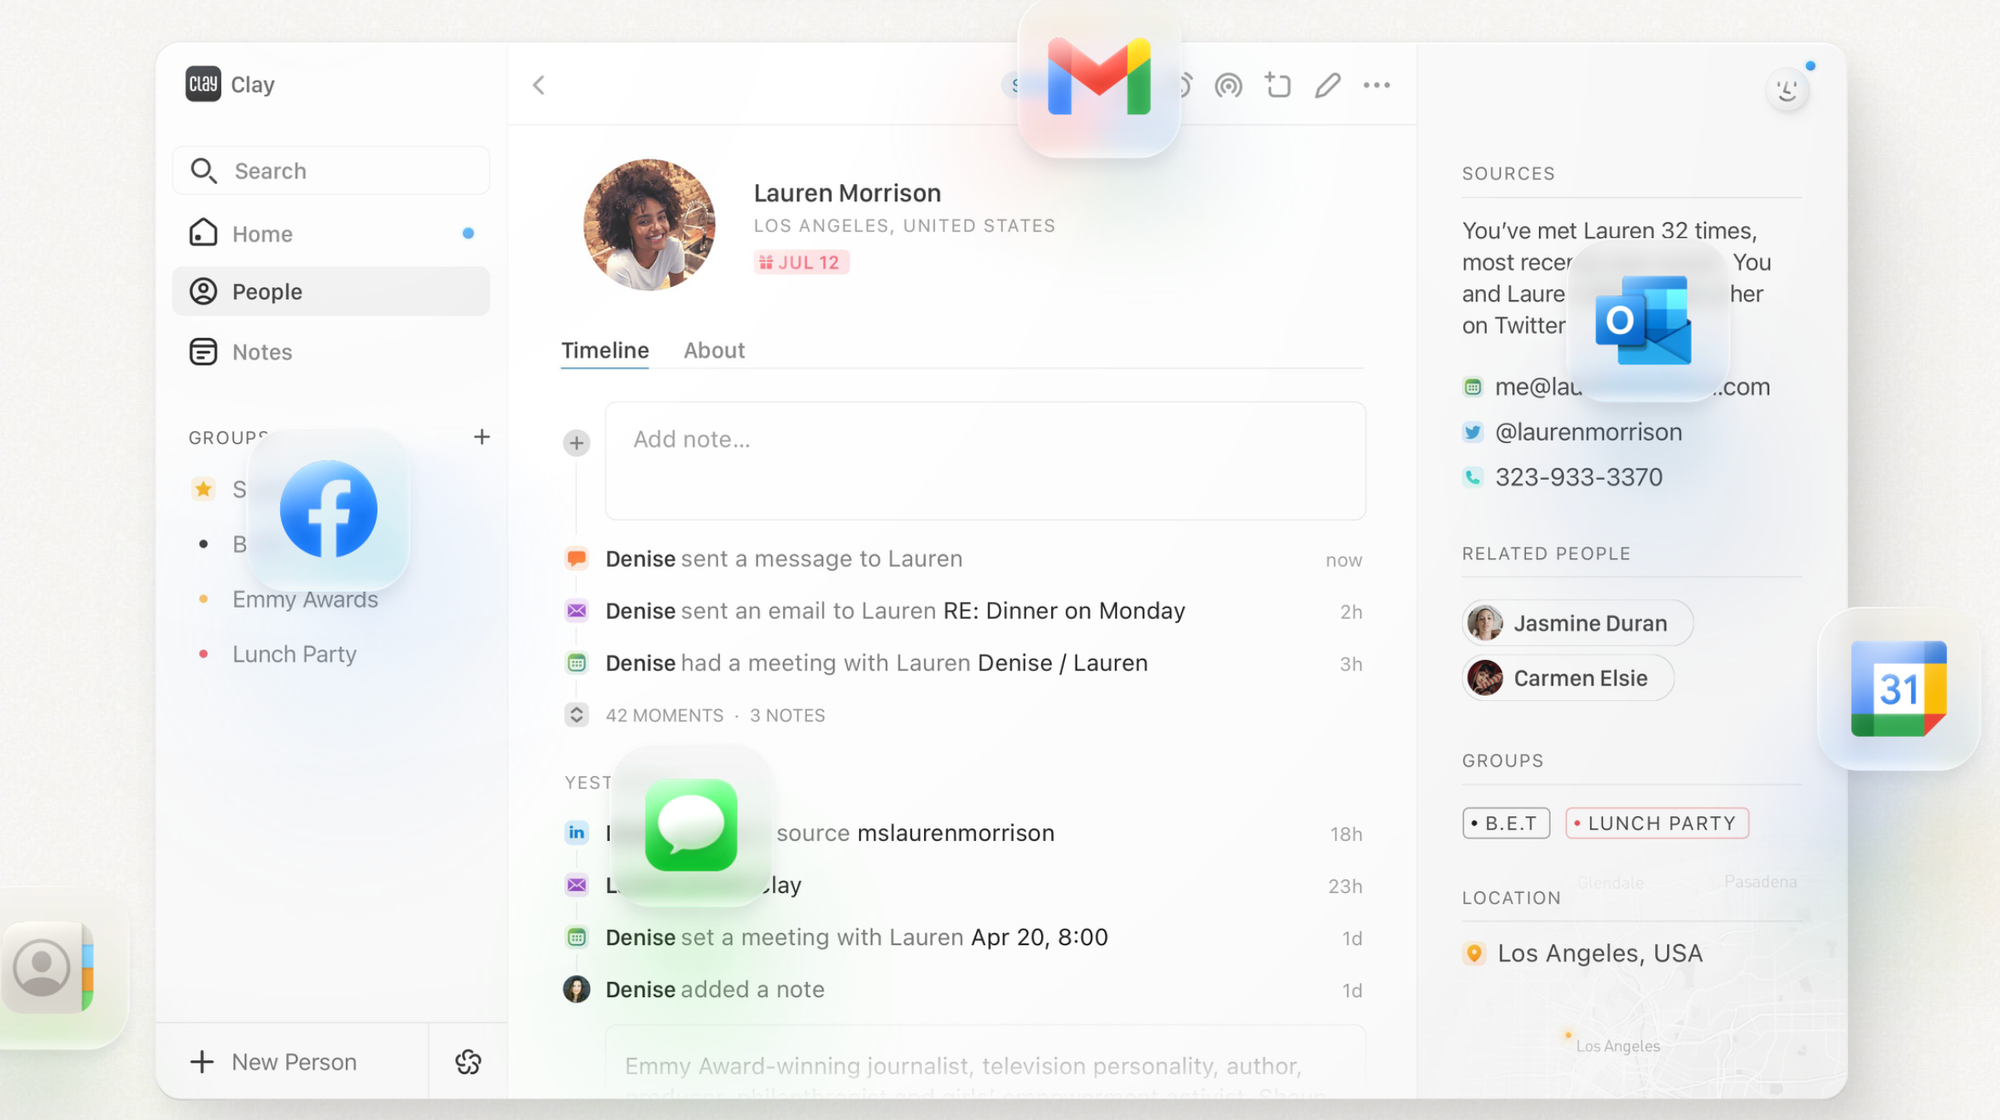Screen dimensions: 2000x1120
Task: Click the floating Outlook icon
Action: pyautogui.click(x=1648, y=322)
